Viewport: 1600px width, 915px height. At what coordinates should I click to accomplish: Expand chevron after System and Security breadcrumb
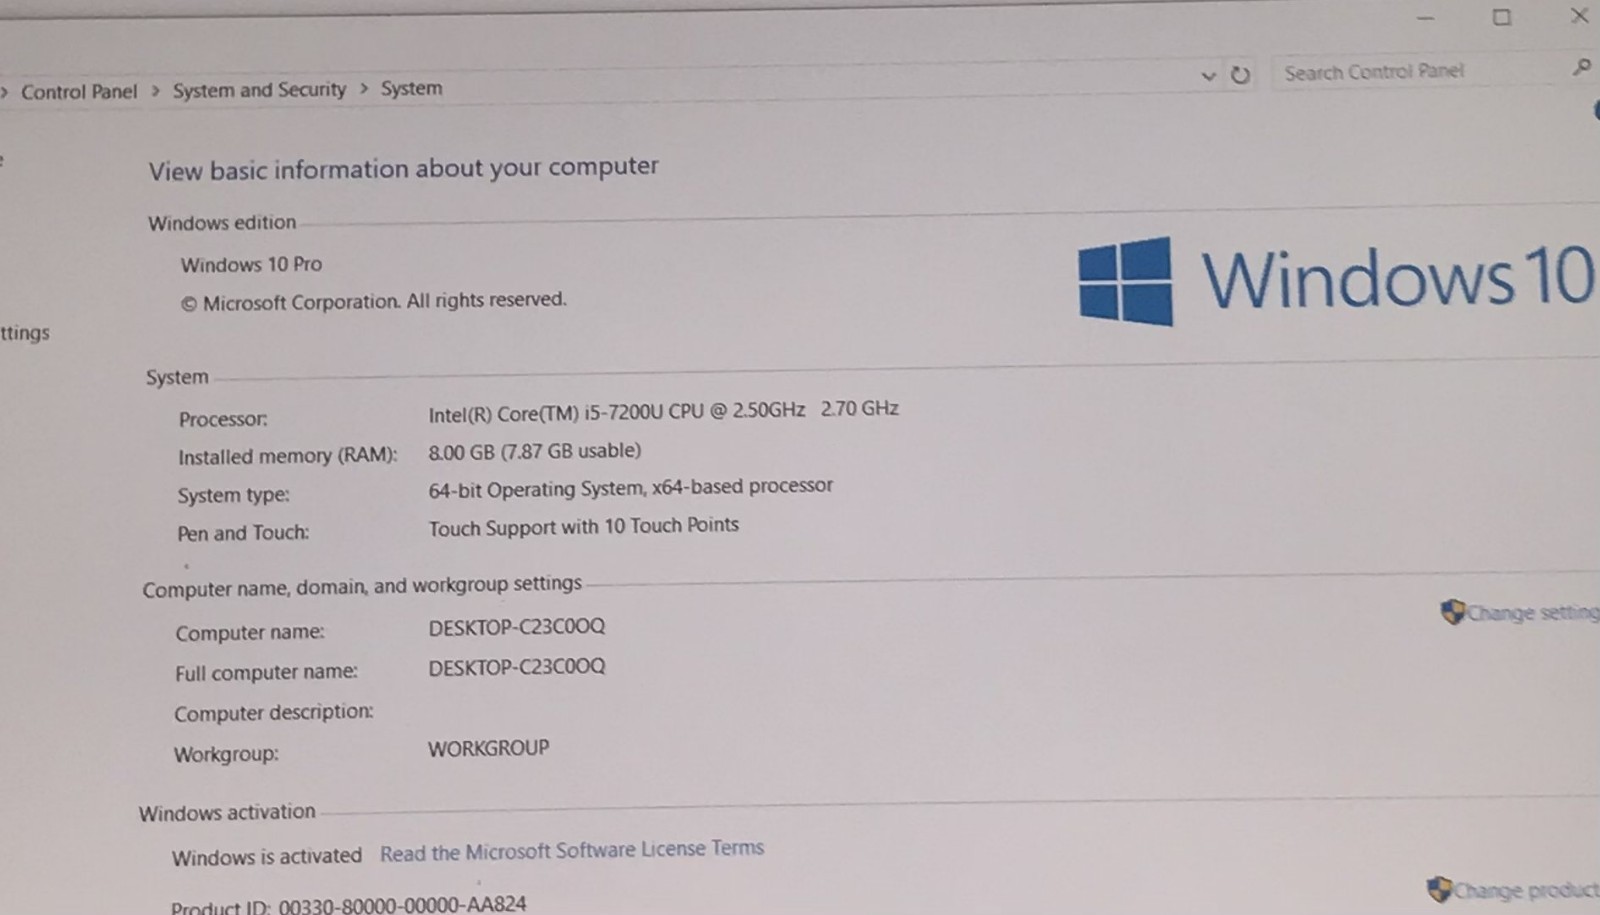[x=364, y=89]
